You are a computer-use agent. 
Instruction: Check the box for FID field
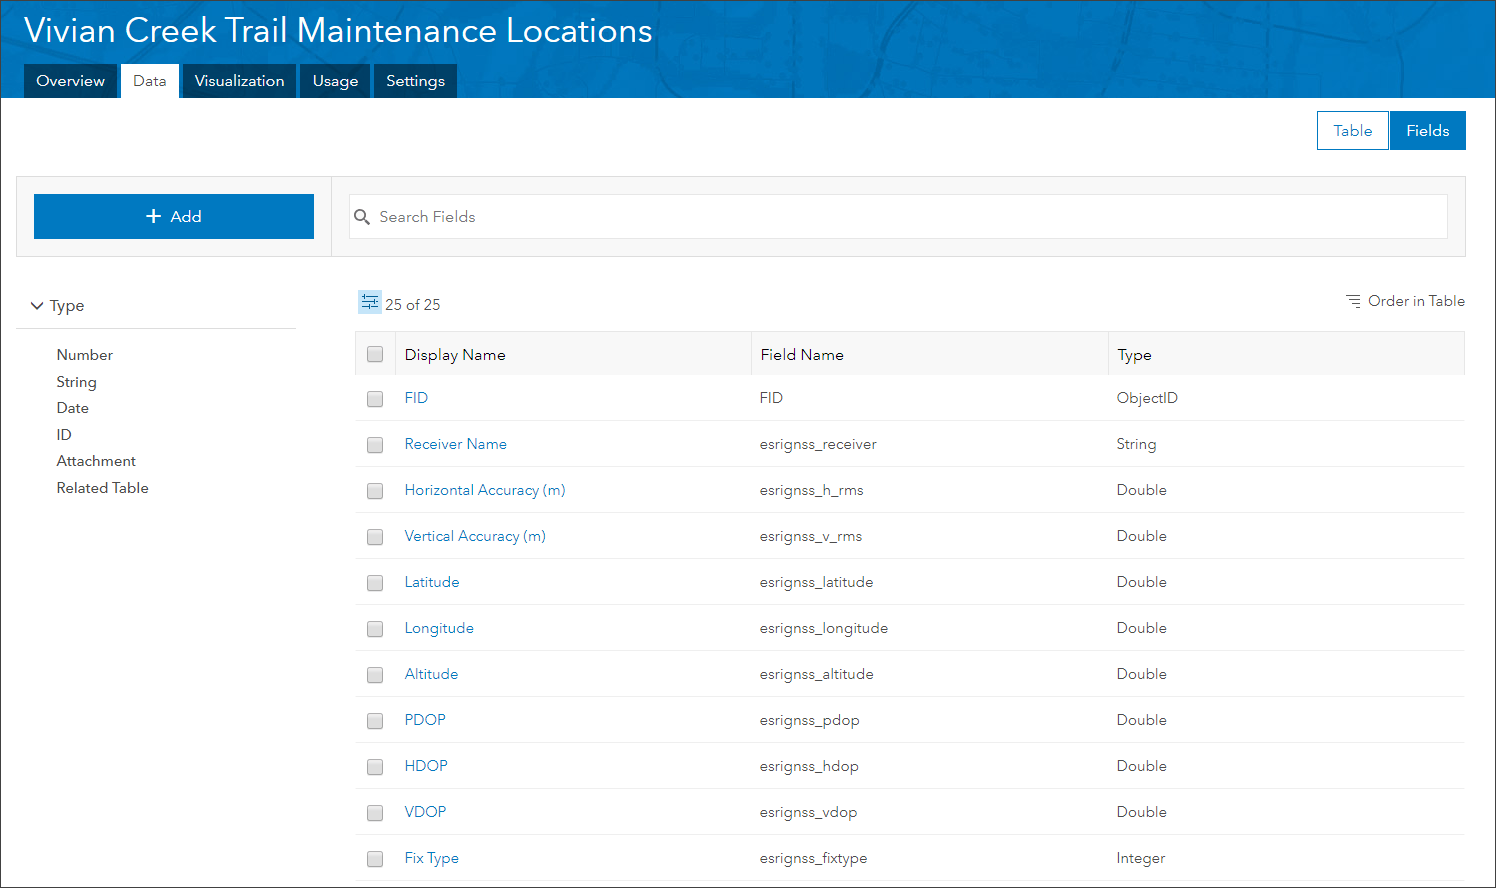375,399
